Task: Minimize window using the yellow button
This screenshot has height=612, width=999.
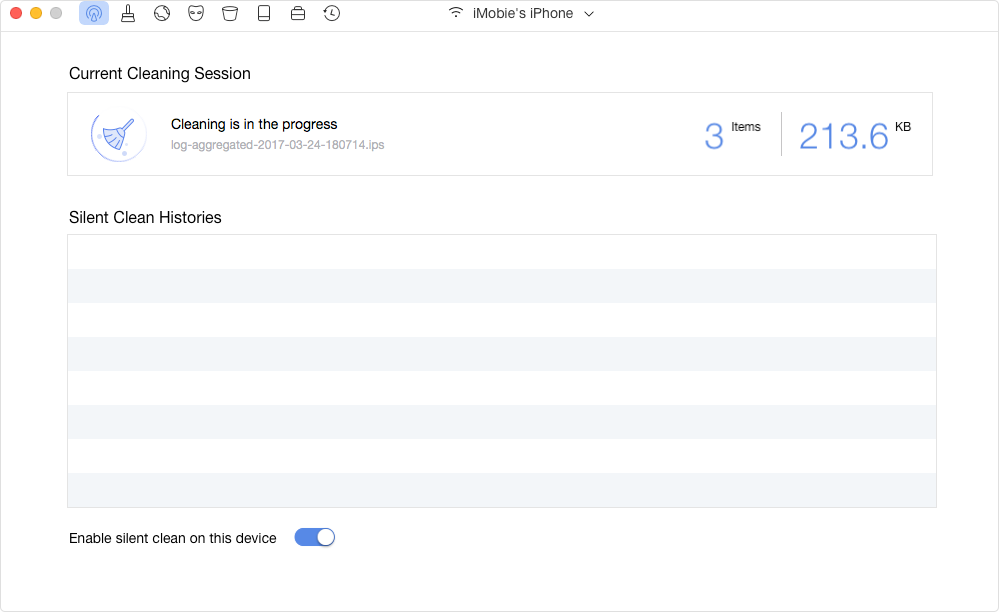Action: 36,14
